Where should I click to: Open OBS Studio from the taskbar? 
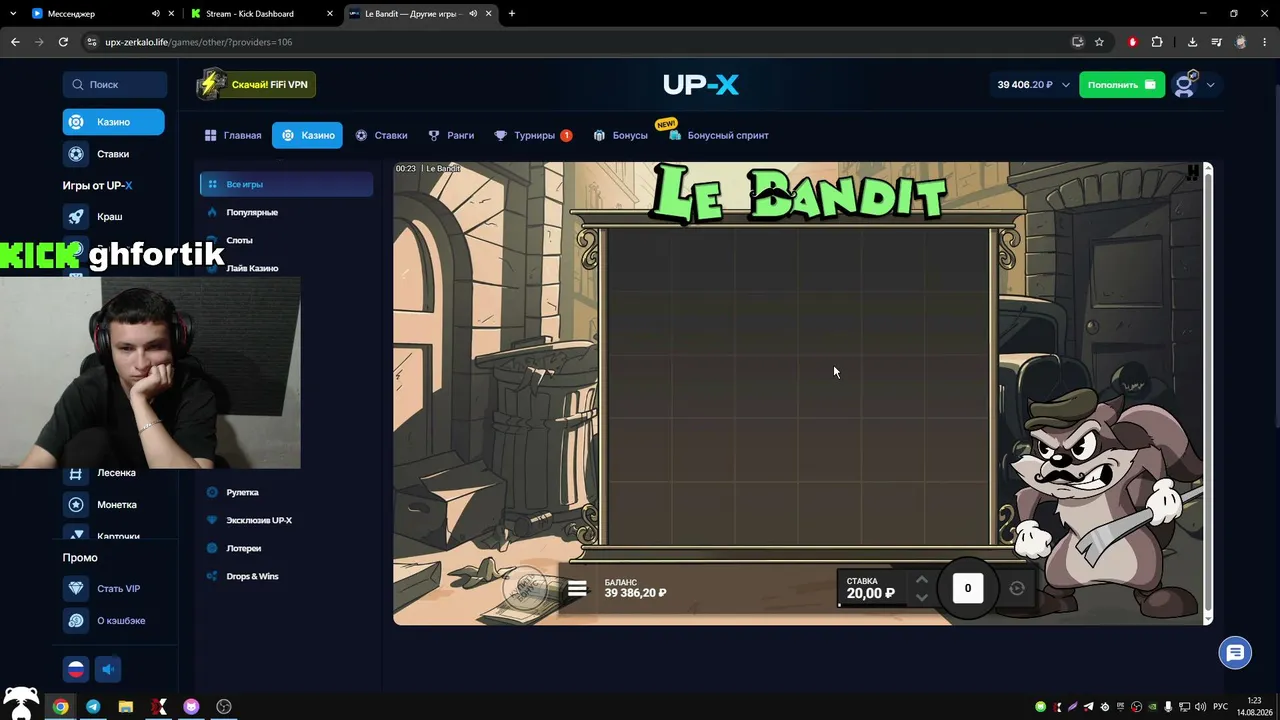(224, 706)
